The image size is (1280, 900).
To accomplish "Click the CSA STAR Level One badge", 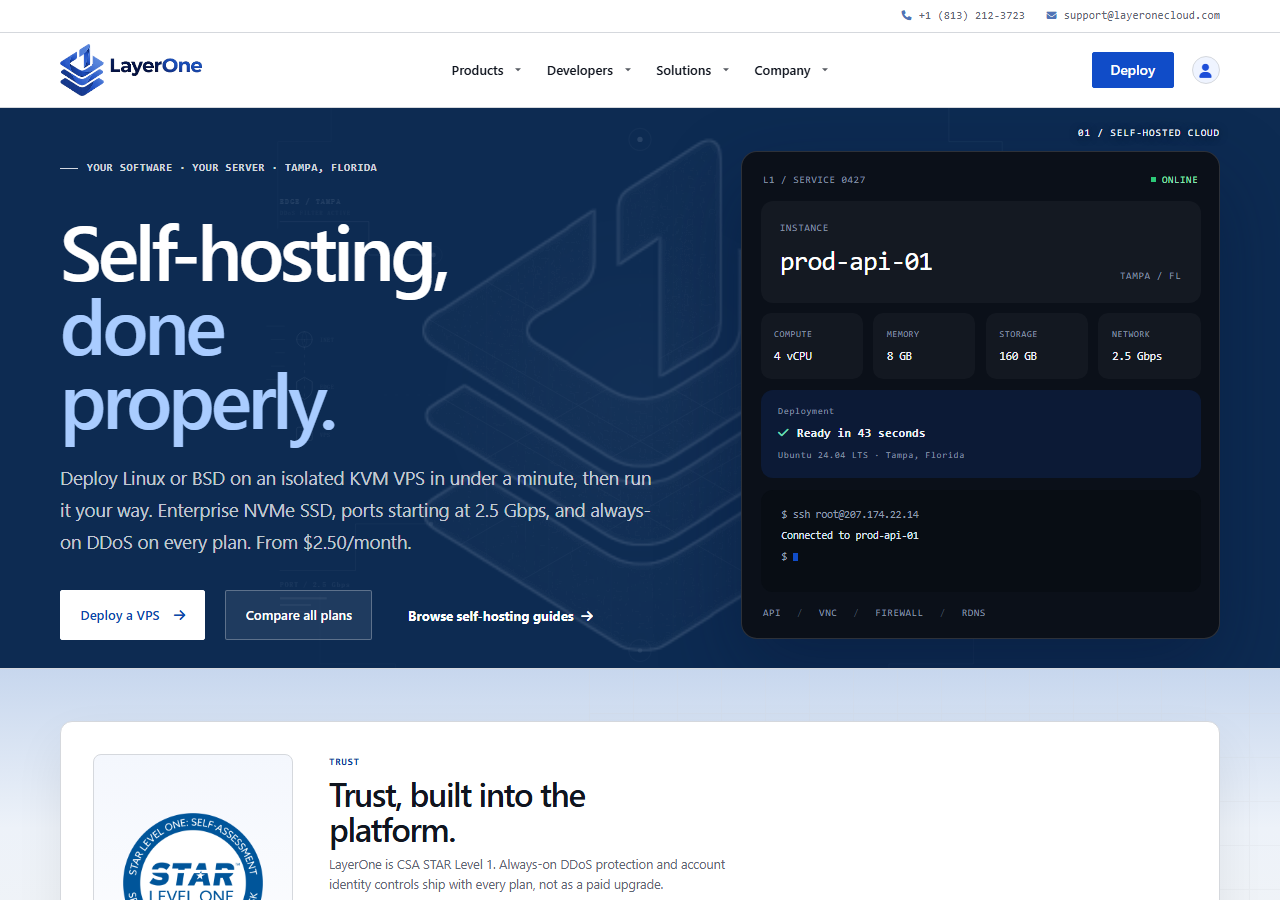I will click(193, 855).
